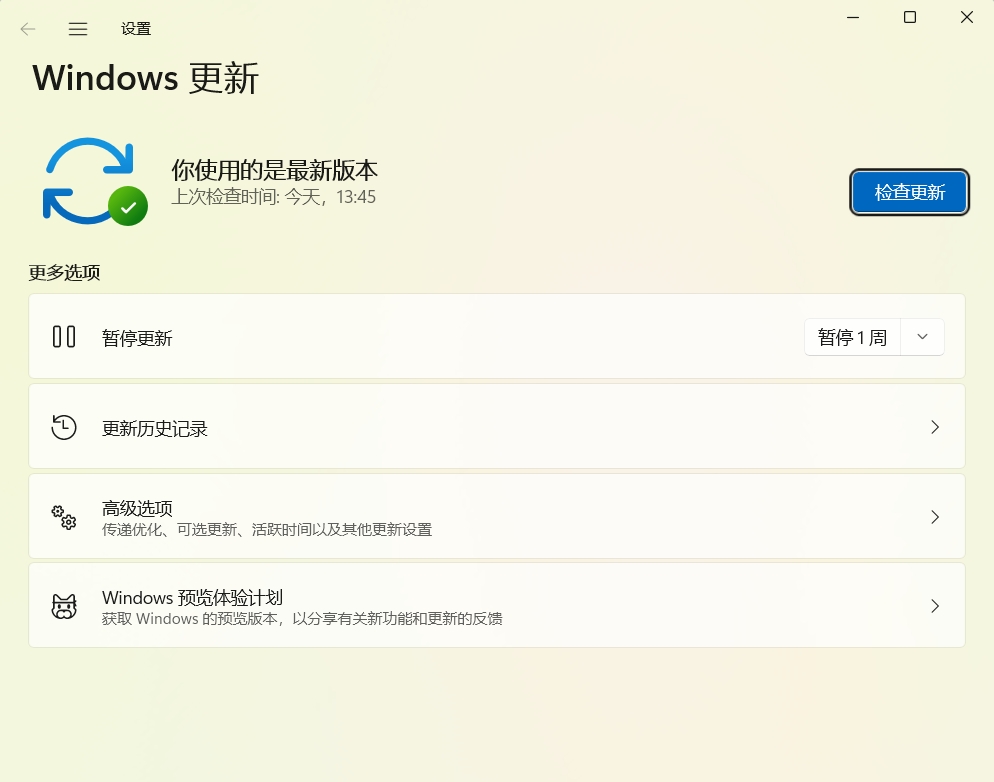Image resolution: width=994 pixels, height=782 pixels.
Task: Open 高级选项 chevron
Action: pos(935,517)
